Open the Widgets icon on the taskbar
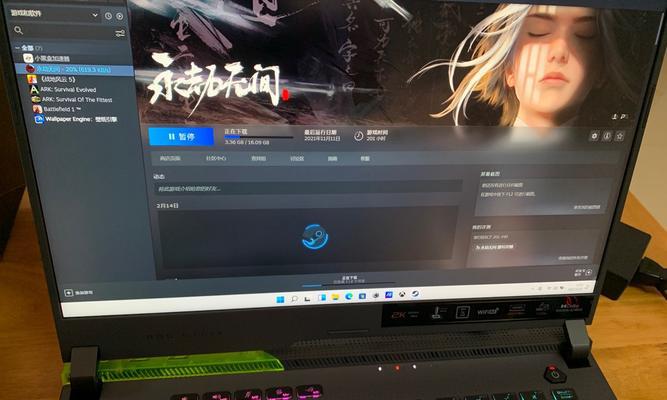Screen dimensions: 667x400 (321, 298)
